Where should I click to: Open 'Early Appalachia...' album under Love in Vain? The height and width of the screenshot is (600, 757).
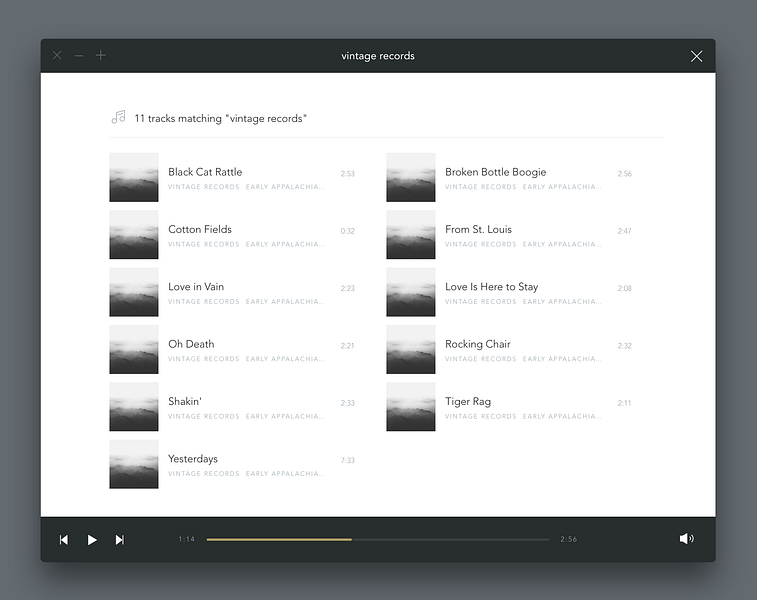coord(285,302)
